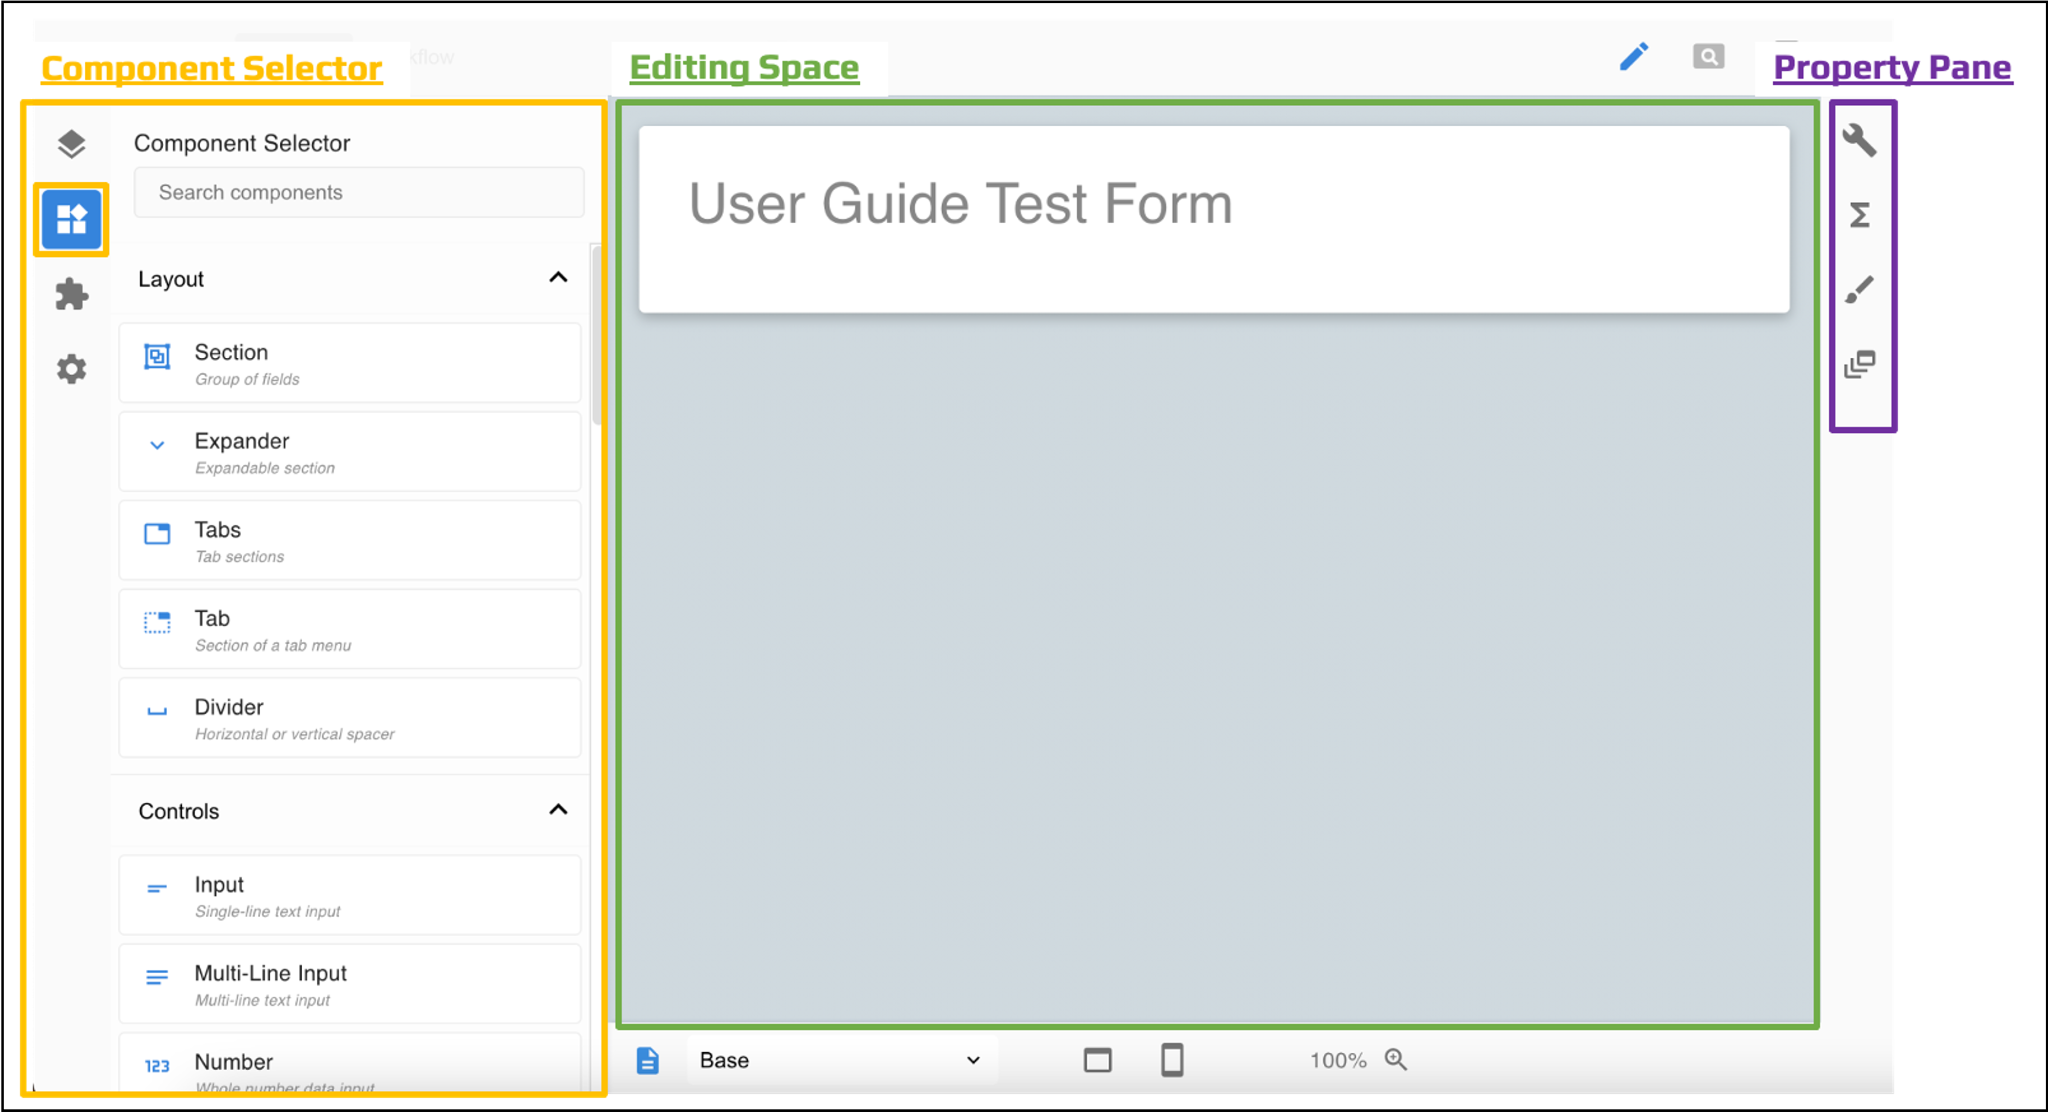Click the zoom in magnifier icon
This screenshot has width=2048, height=1112.
[x=1396, y=1060]
